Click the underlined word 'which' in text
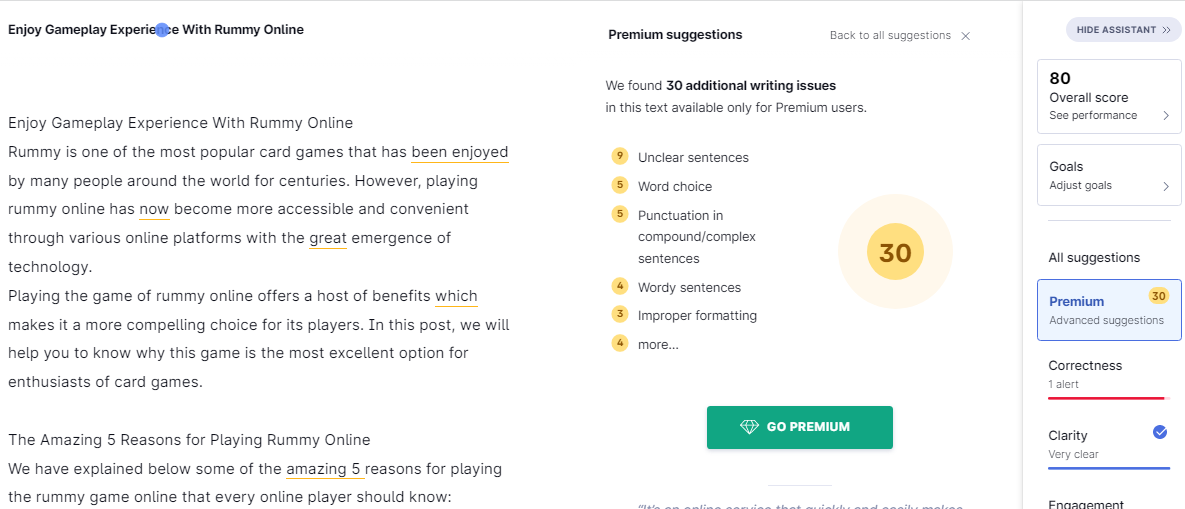1185x509 pixels. pos(456,296)
